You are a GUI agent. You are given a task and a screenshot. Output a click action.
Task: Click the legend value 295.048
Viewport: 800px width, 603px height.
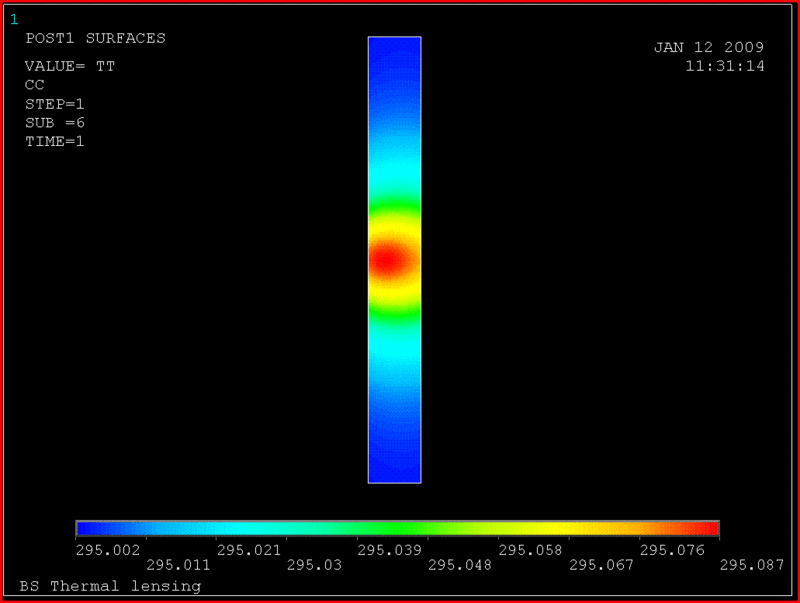click(x=460, y=565)
